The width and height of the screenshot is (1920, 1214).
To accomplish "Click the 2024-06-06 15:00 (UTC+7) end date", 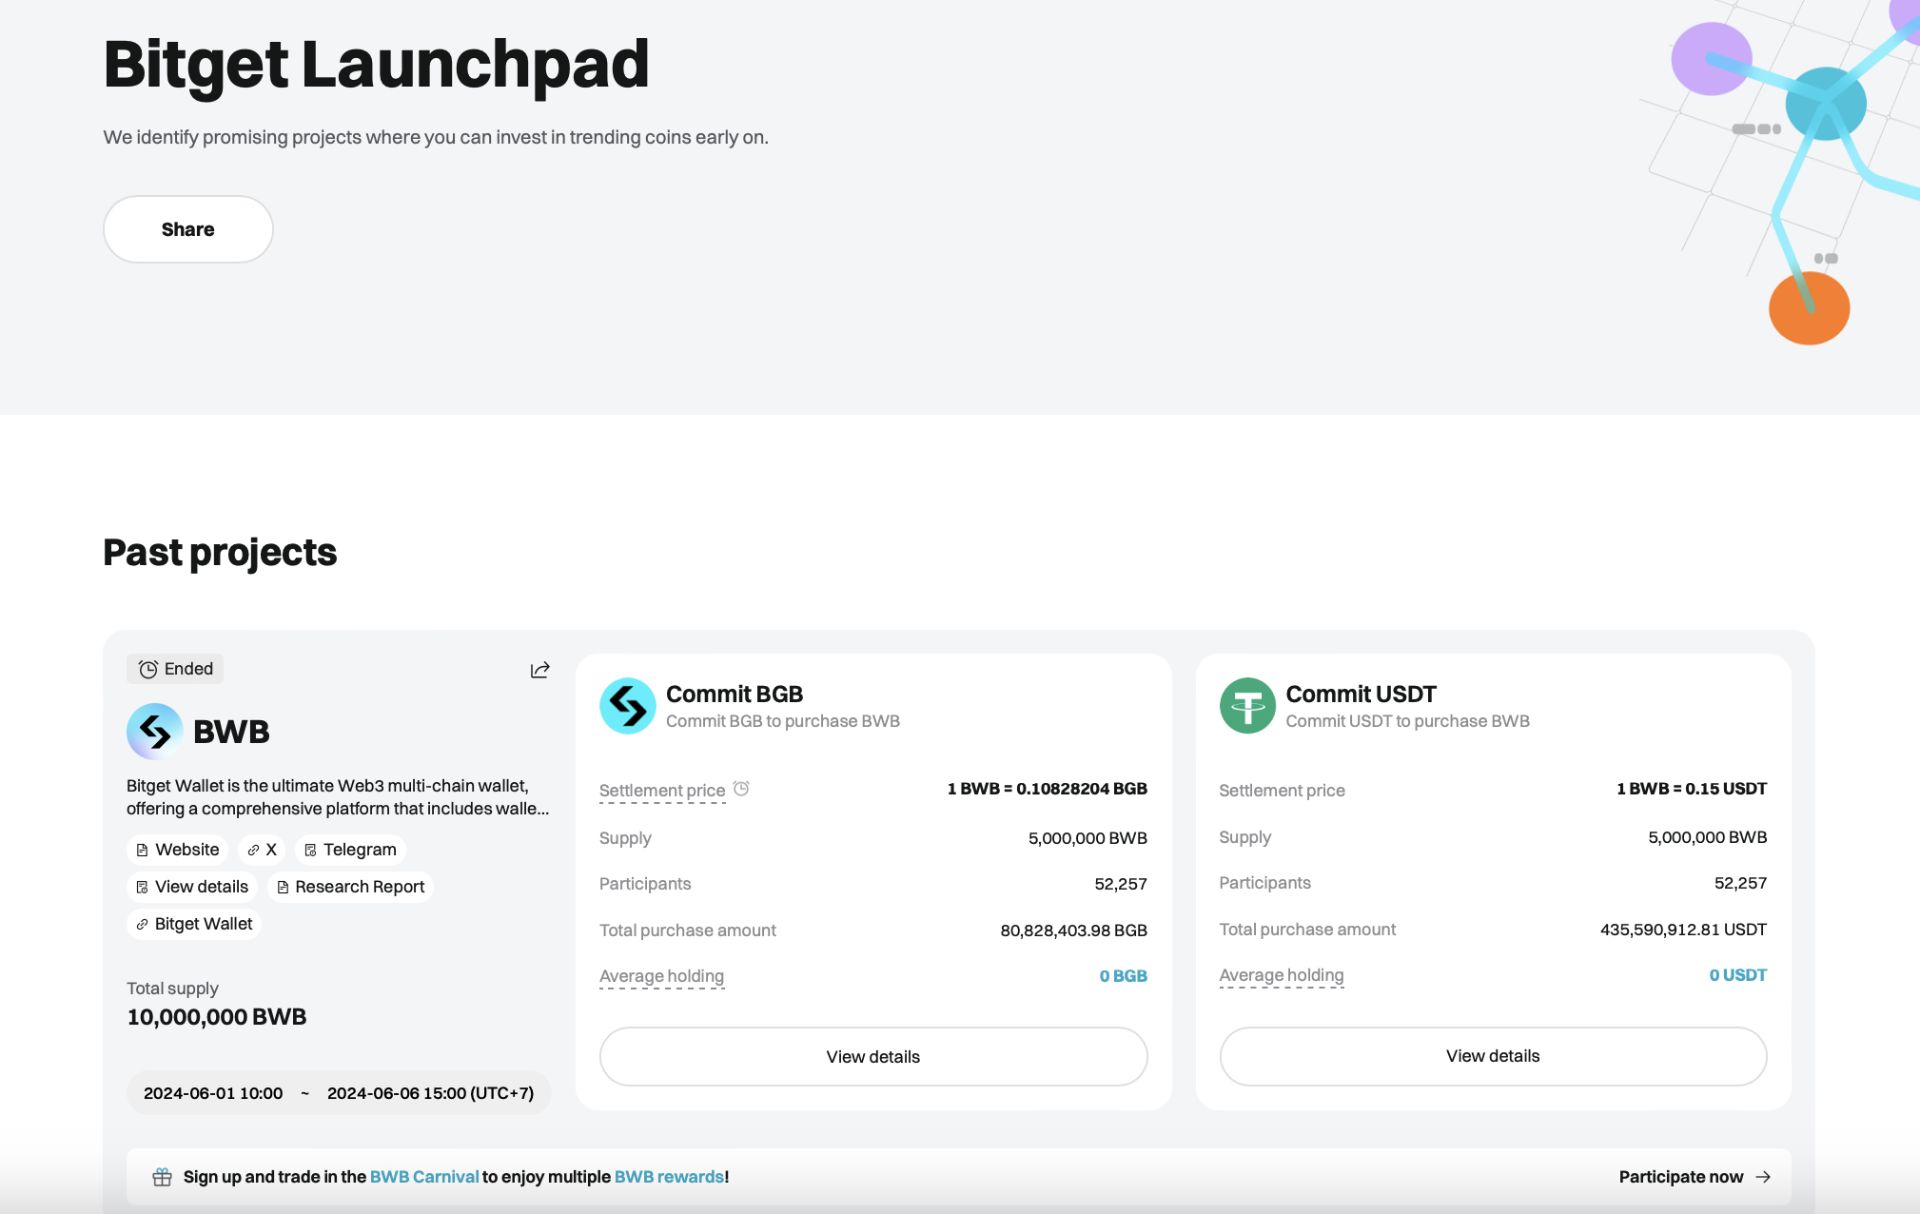I will click(x=430, y=1093).
